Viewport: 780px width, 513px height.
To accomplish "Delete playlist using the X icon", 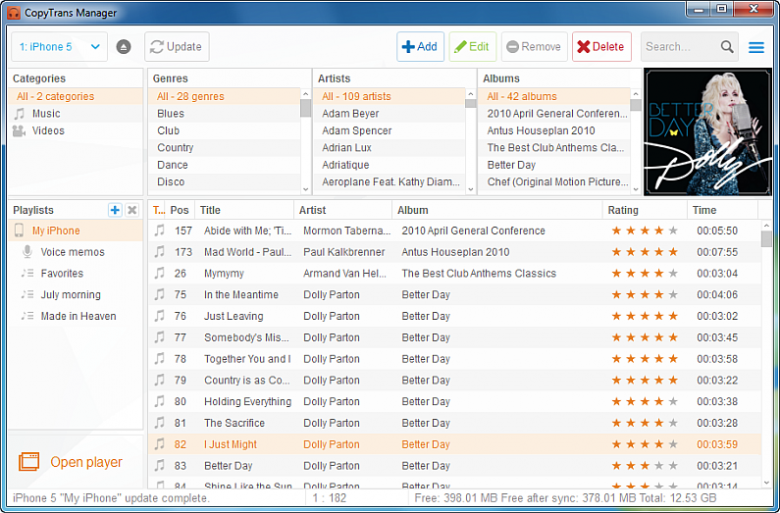I will (132, 210).
